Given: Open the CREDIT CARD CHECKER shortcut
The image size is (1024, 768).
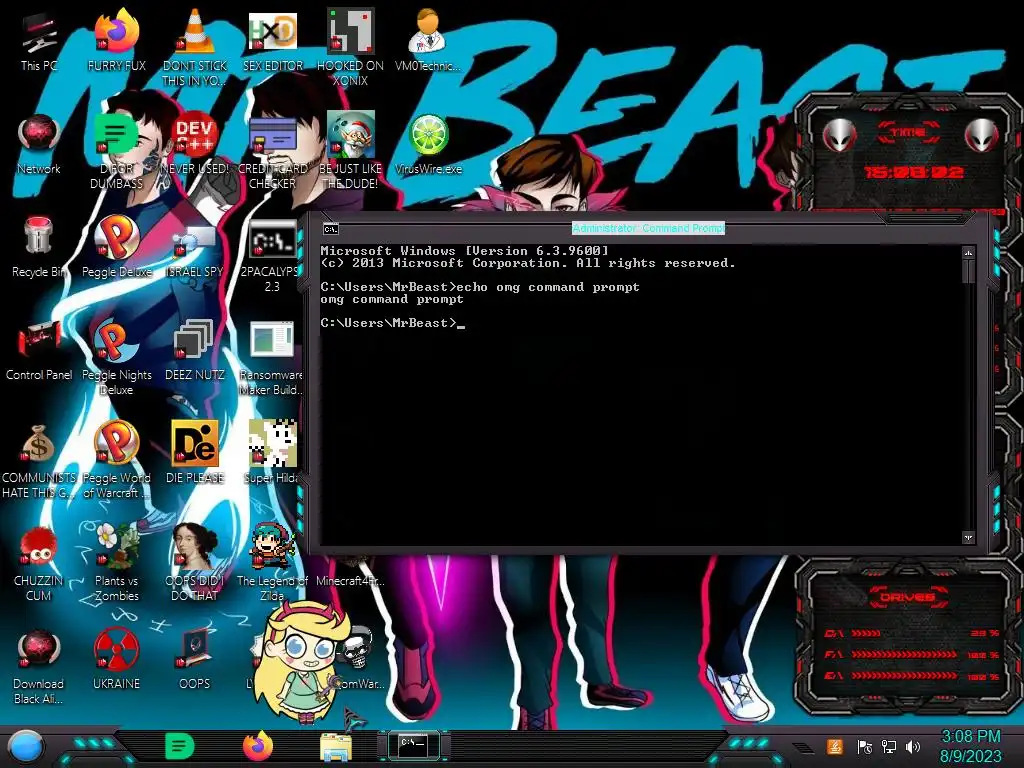Looking at the screenshot, I should (x=273, y=151).
